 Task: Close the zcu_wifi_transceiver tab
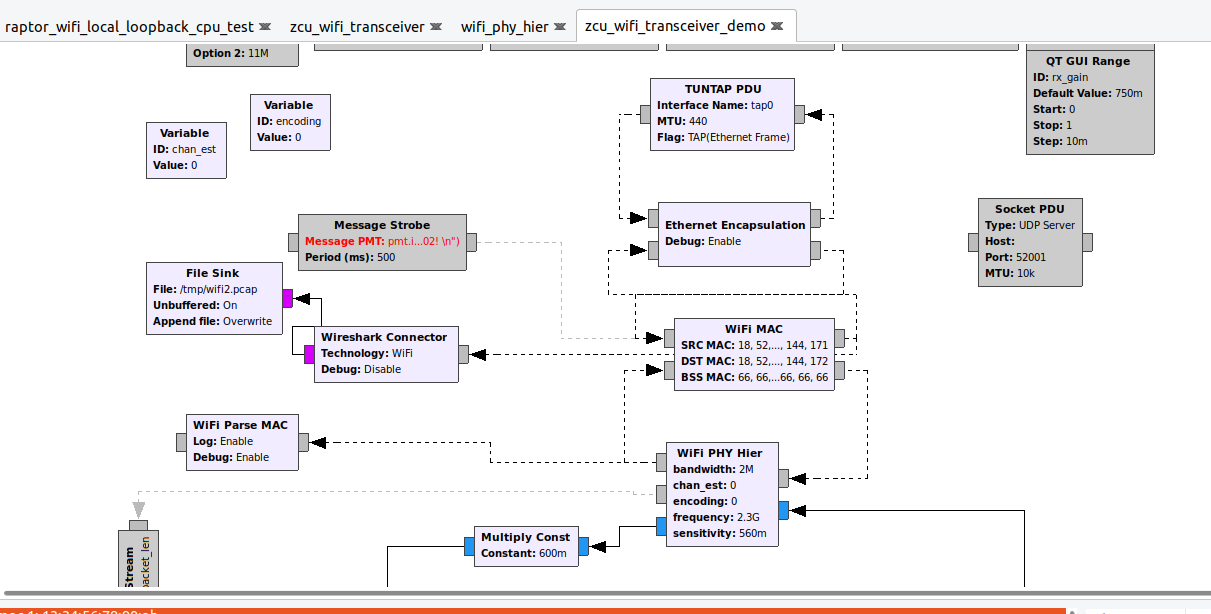point(435,26)
